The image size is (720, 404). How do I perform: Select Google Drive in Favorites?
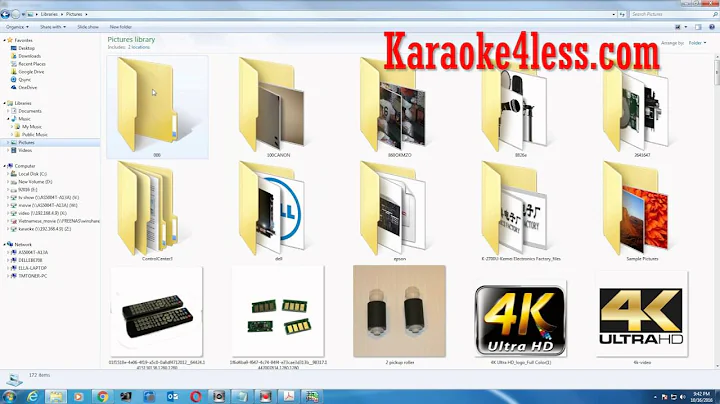coord(31,72)
